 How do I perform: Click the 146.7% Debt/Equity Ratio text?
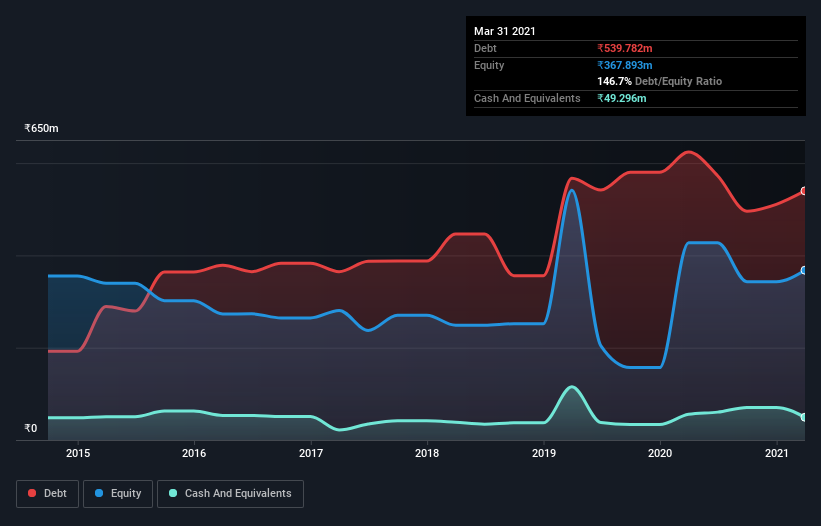[x=660, y=82]
